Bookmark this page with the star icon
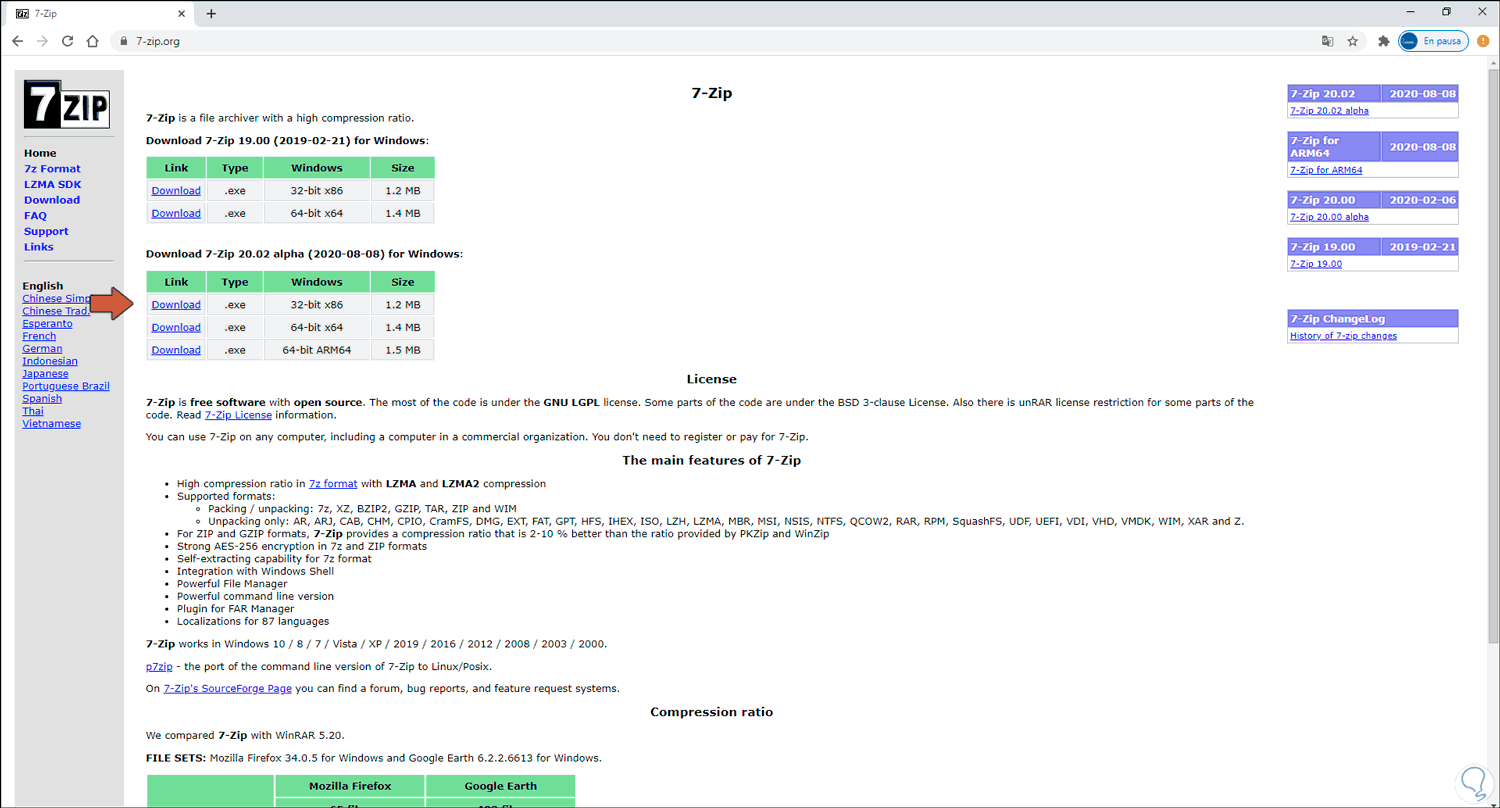Screen dimensions: 1500x808 click(x=1353, y=41)
